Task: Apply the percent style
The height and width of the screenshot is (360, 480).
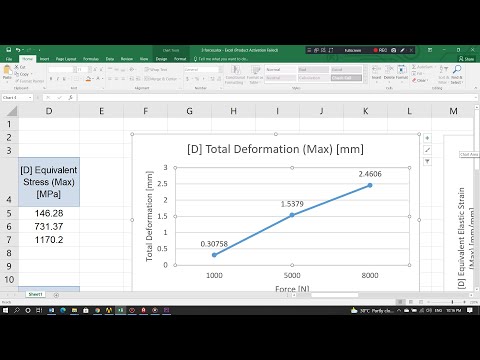Action: tap(197, 79)
